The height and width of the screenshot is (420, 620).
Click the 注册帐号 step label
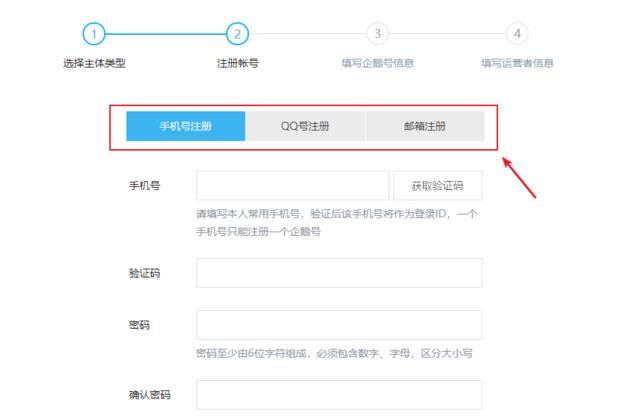[x=238, y=63]
